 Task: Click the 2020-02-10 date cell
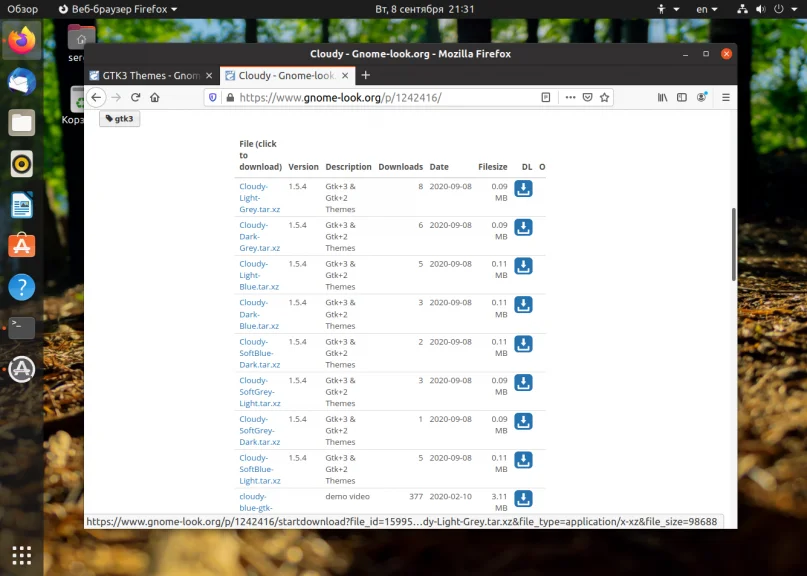(450, 496)
